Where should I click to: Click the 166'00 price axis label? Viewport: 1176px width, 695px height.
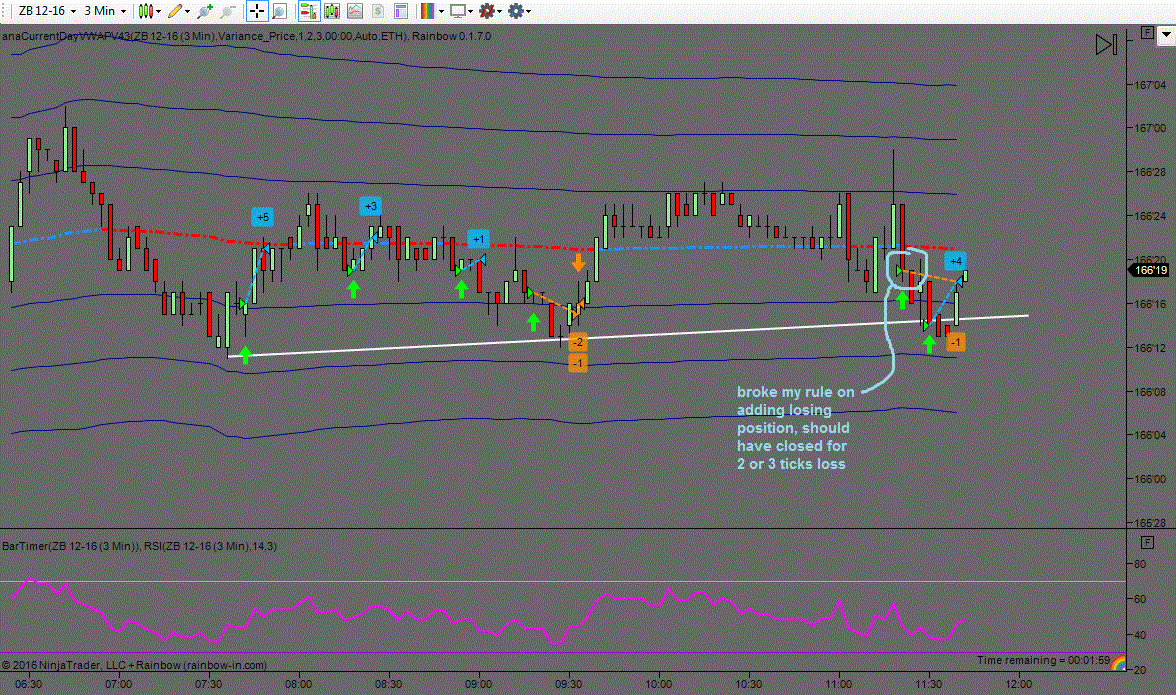(x=1150, y=479)
